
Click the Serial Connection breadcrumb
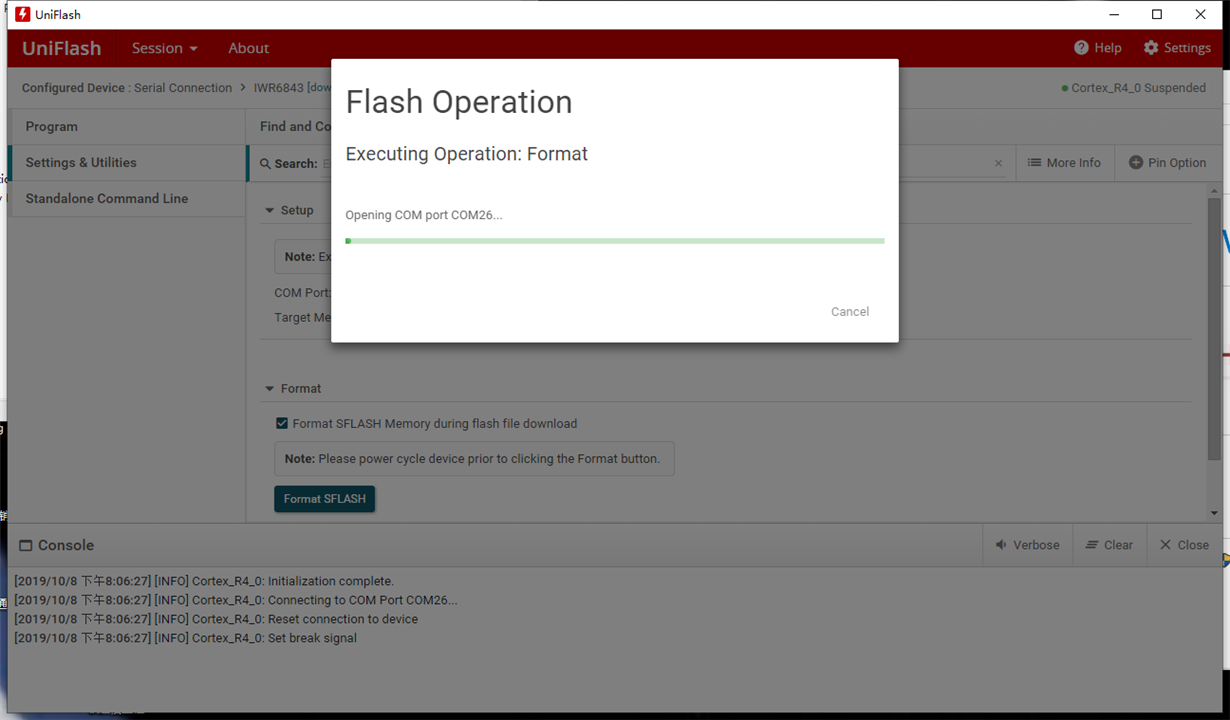coord(183,88)
